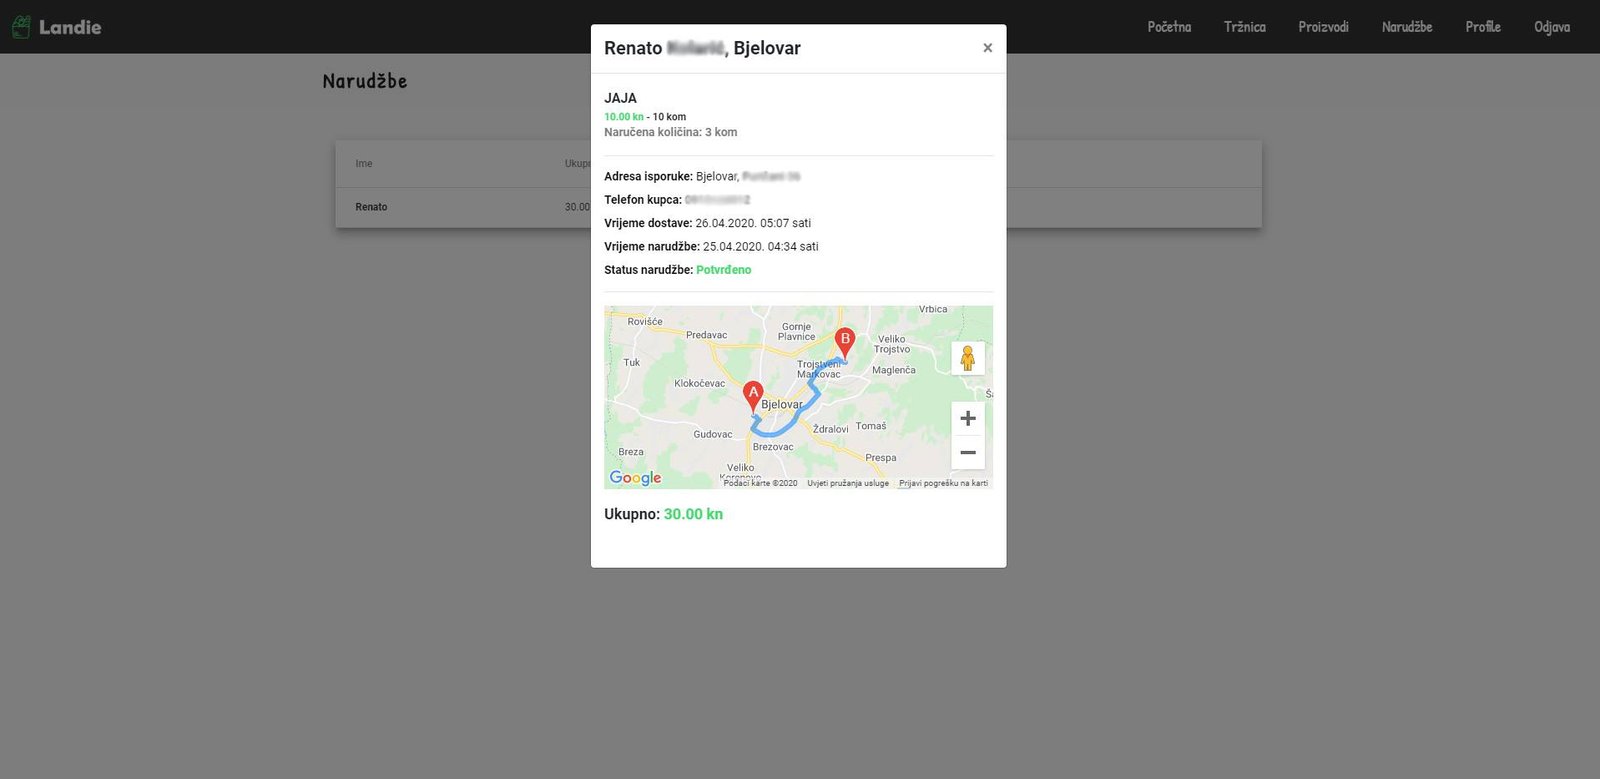This screenshot has width=1600, height=779.
Task: Click map marker B near Trojstveni Markovac
Action: (x=844, y=342)
